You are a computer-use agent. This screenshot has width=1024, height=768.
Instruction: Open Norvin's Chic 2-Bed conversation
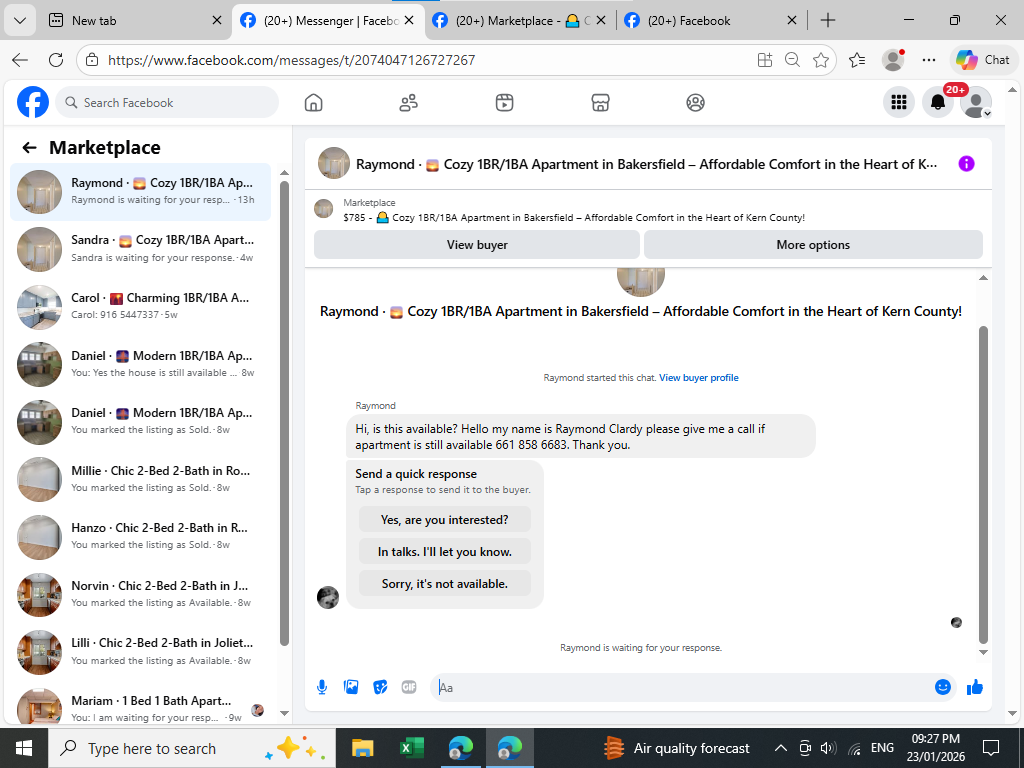140,594
